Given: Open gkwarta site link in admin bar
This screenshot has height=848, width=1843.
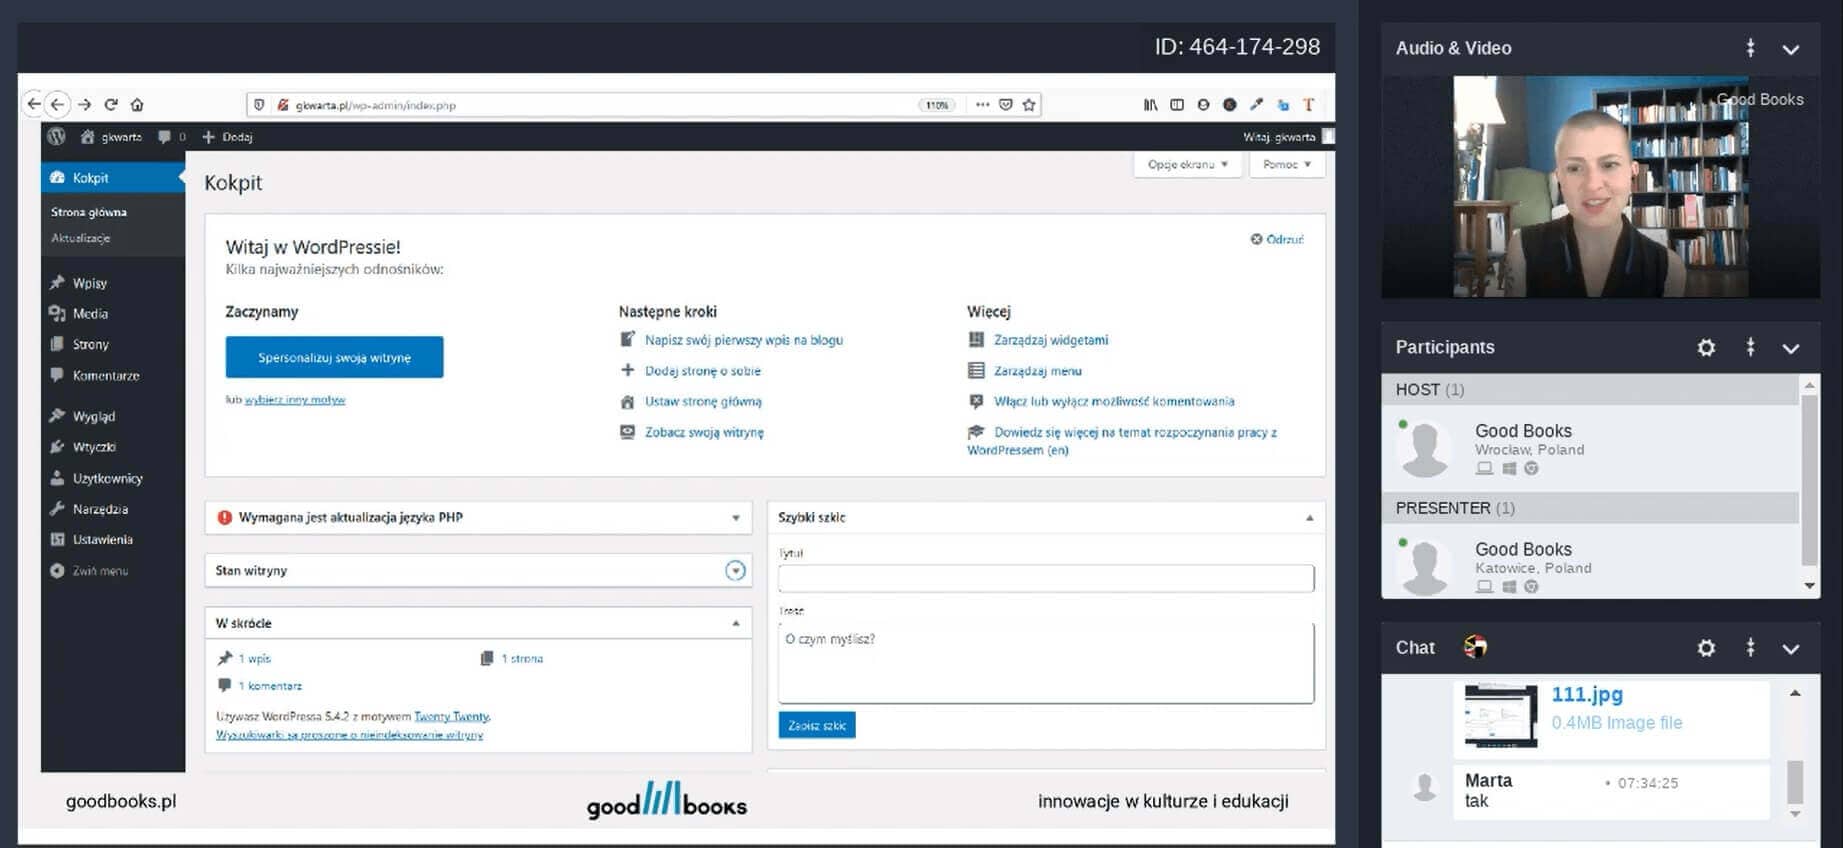Looking at the screenshot, I should 111,137.
